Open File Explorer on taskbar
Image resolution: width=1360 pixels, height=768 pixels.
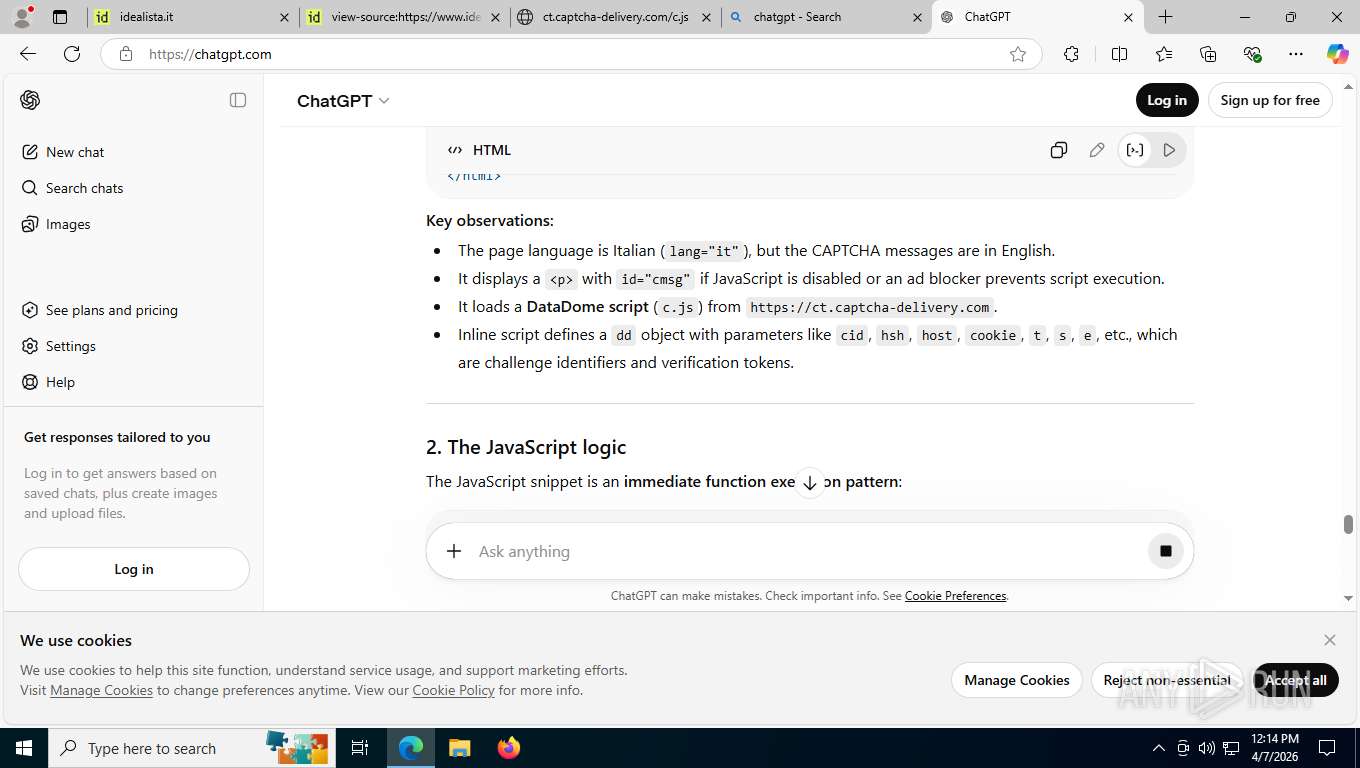tap(459, 748)
